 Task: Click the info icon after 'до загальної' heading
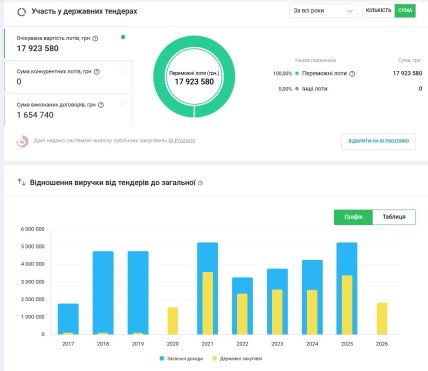coord(200,183)
